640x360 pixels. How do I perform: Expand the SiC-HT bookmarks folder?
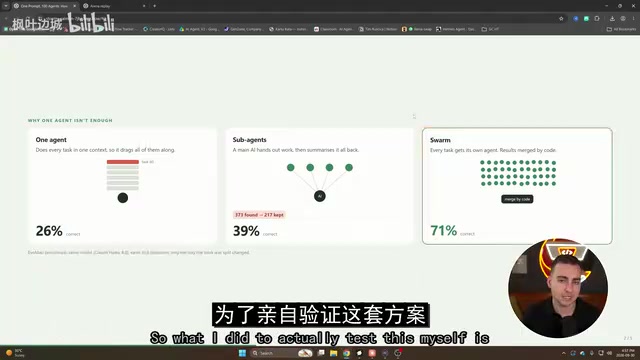(x=491, y=29)
